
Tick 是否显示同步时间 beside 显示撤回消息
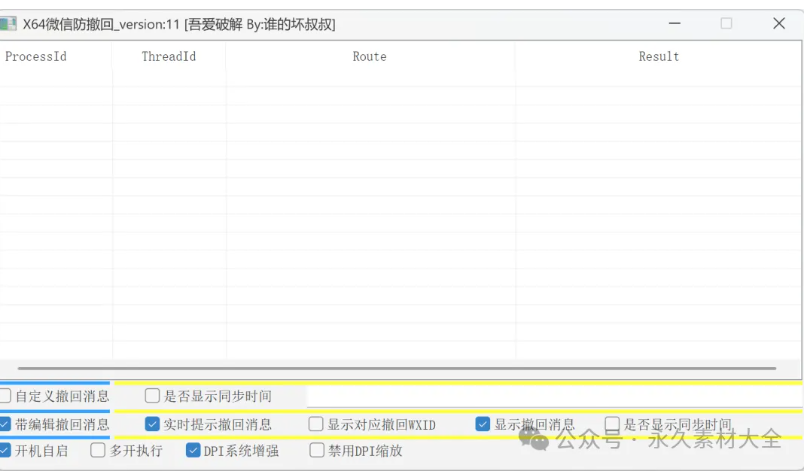pyautogui.click(x=612, y=424)
